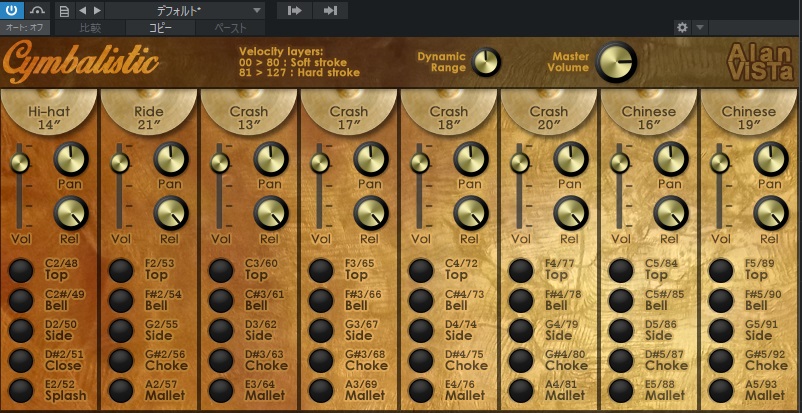802x413 pixels.
Task: Click the 比較 compare button
Action: [92, 28]
